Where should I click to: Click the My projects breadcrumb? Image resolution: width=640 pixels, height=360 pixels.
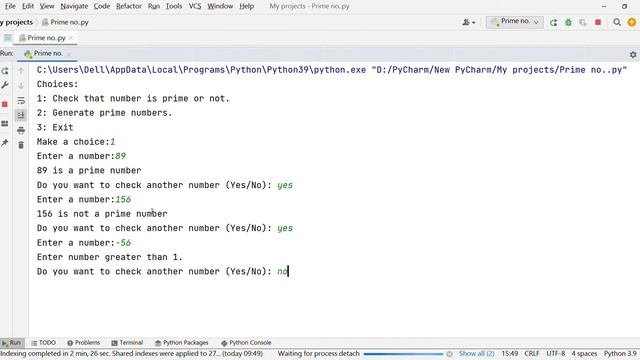point(17,22)
